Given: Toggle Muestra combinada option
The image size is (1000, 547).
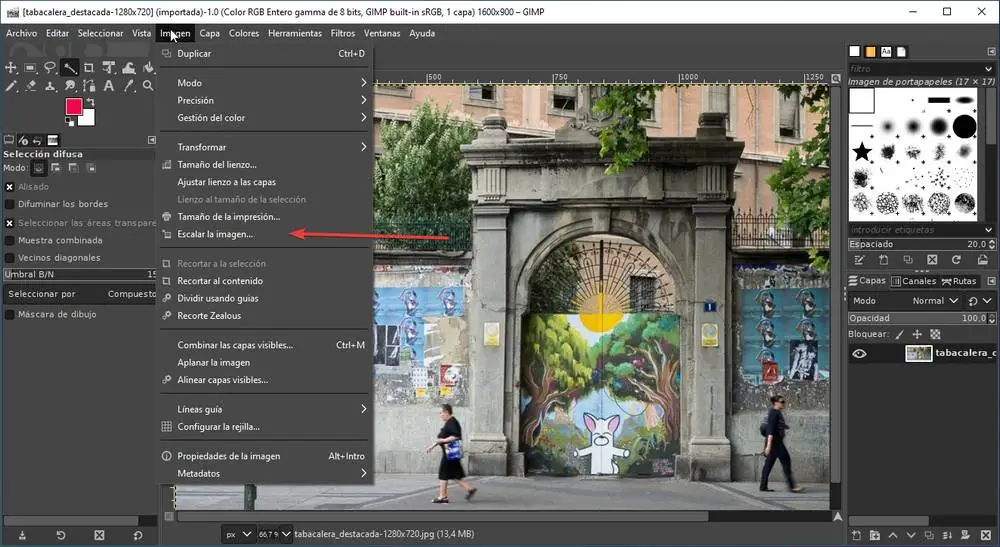Looking at the screenshot, I should point(10,240).
